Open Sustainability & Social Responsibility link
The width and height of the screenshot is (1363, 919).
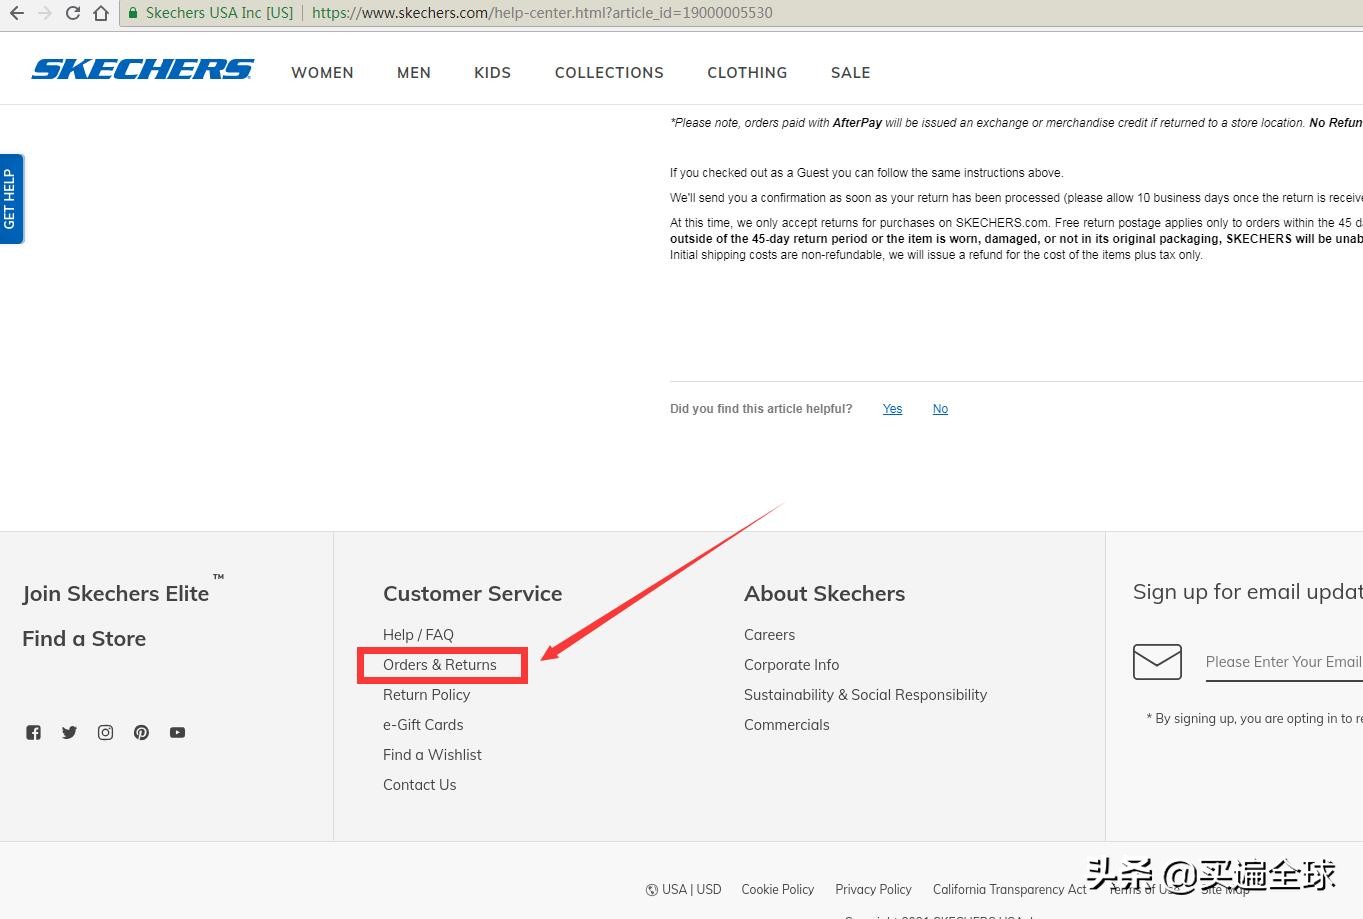pyautogui.click(x=865, y=695)
